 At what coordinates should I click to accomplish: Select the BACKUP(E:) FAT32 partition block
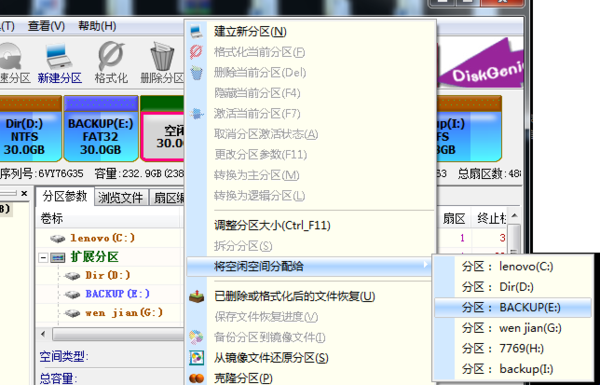coord(101,129)
